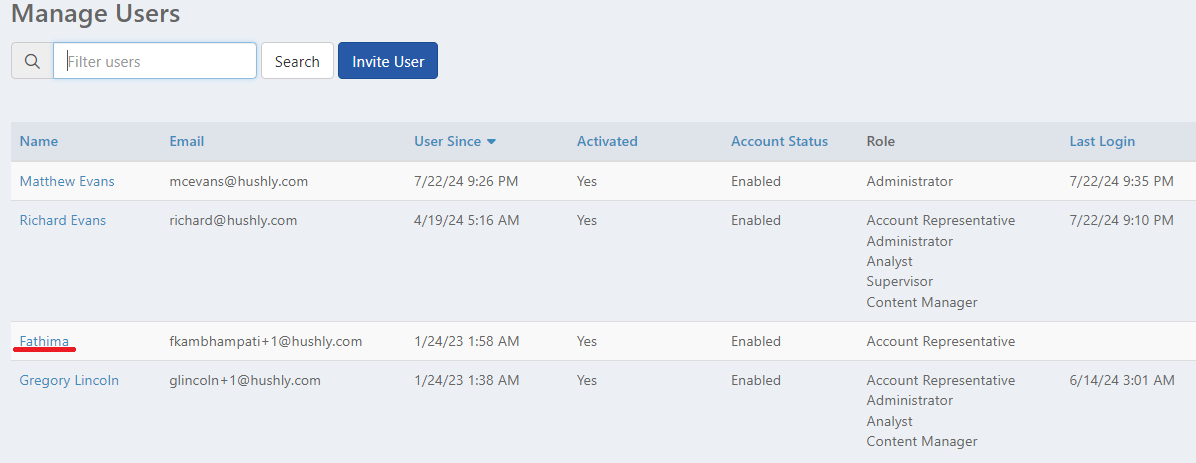1196x463 pixels.
Task: Click Richard Evans' Activated Yes value
Action: [587, 220]
